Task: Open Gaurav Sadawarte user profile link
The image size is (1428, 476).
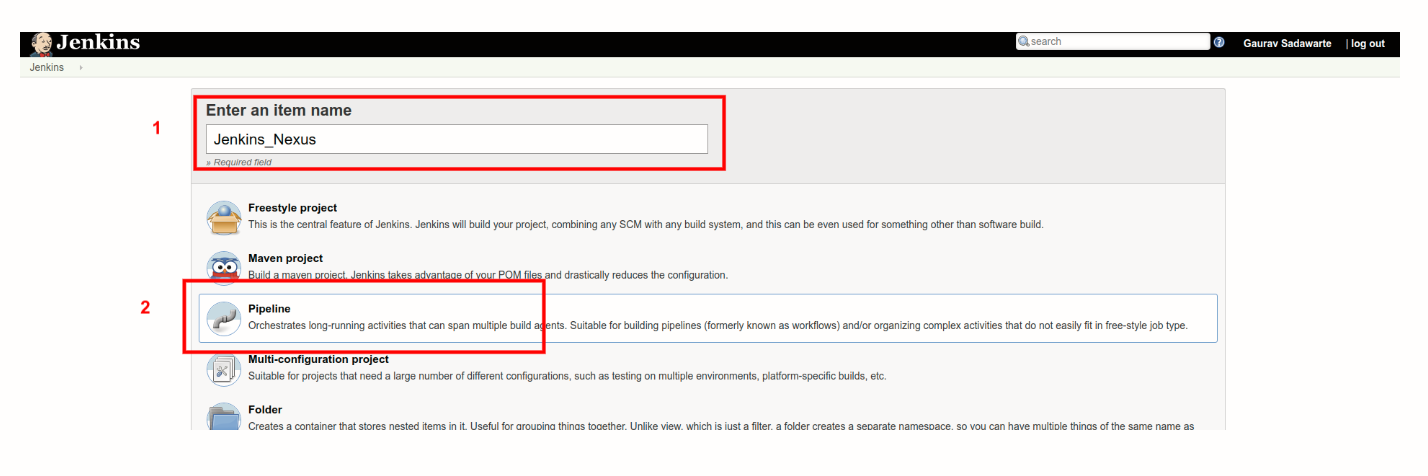Action: [1287, 44]
